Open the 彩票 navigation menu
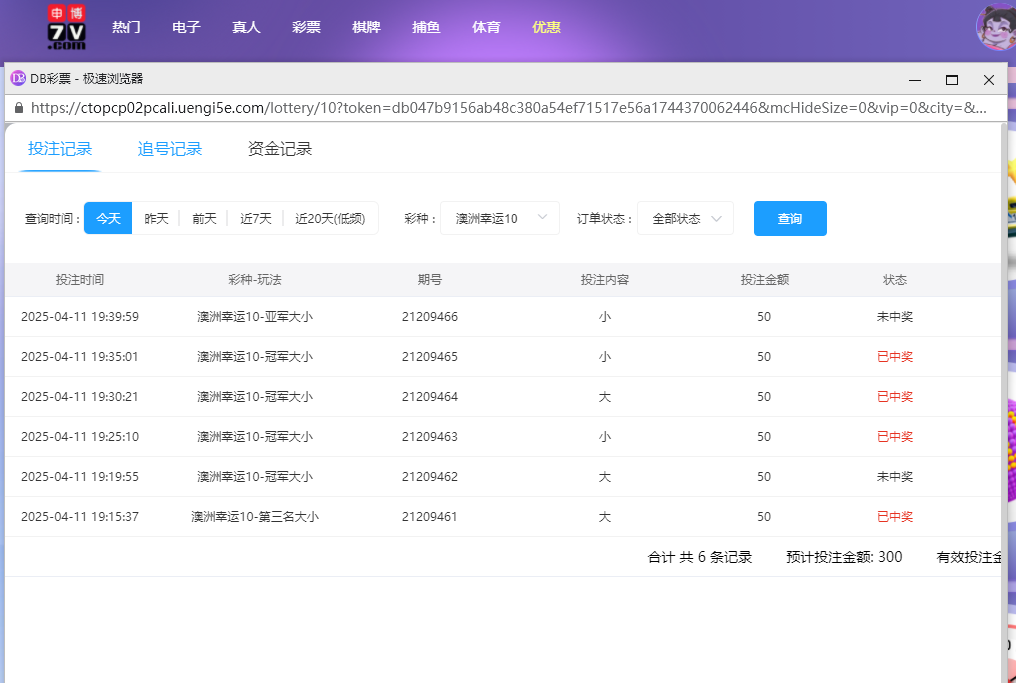This screenshot has width=1016, height=683. pos(306,27)
